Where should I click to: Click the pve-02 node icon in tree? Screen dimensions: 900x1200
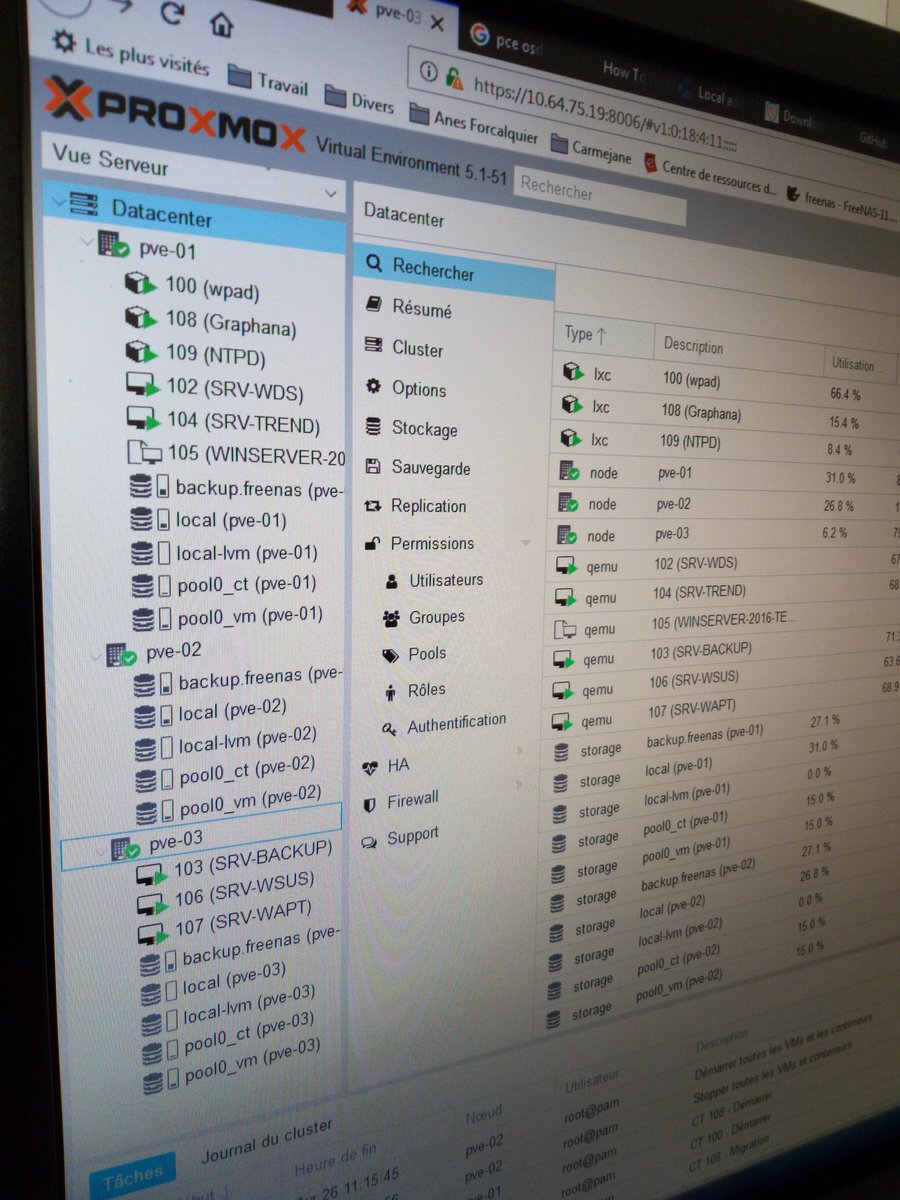tap(122, 655)
